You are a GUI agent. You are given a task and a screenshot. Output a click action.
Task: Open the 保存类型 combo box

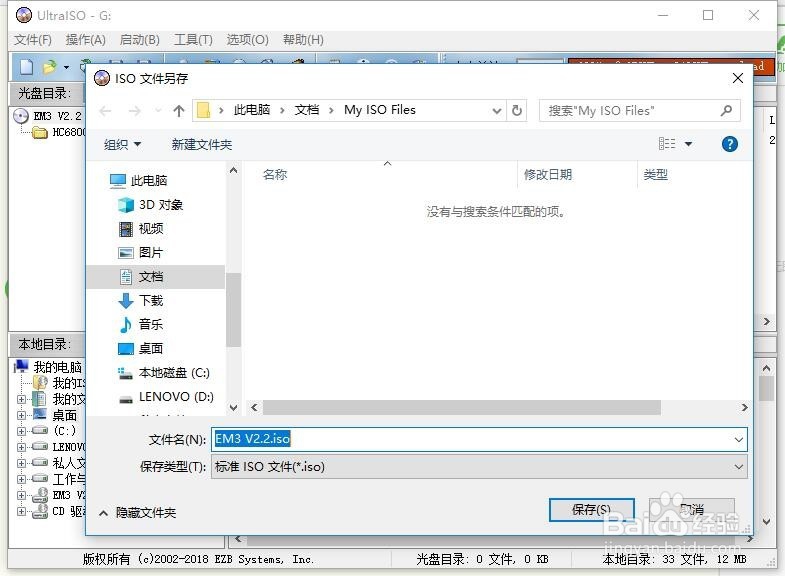pos(479,467)
